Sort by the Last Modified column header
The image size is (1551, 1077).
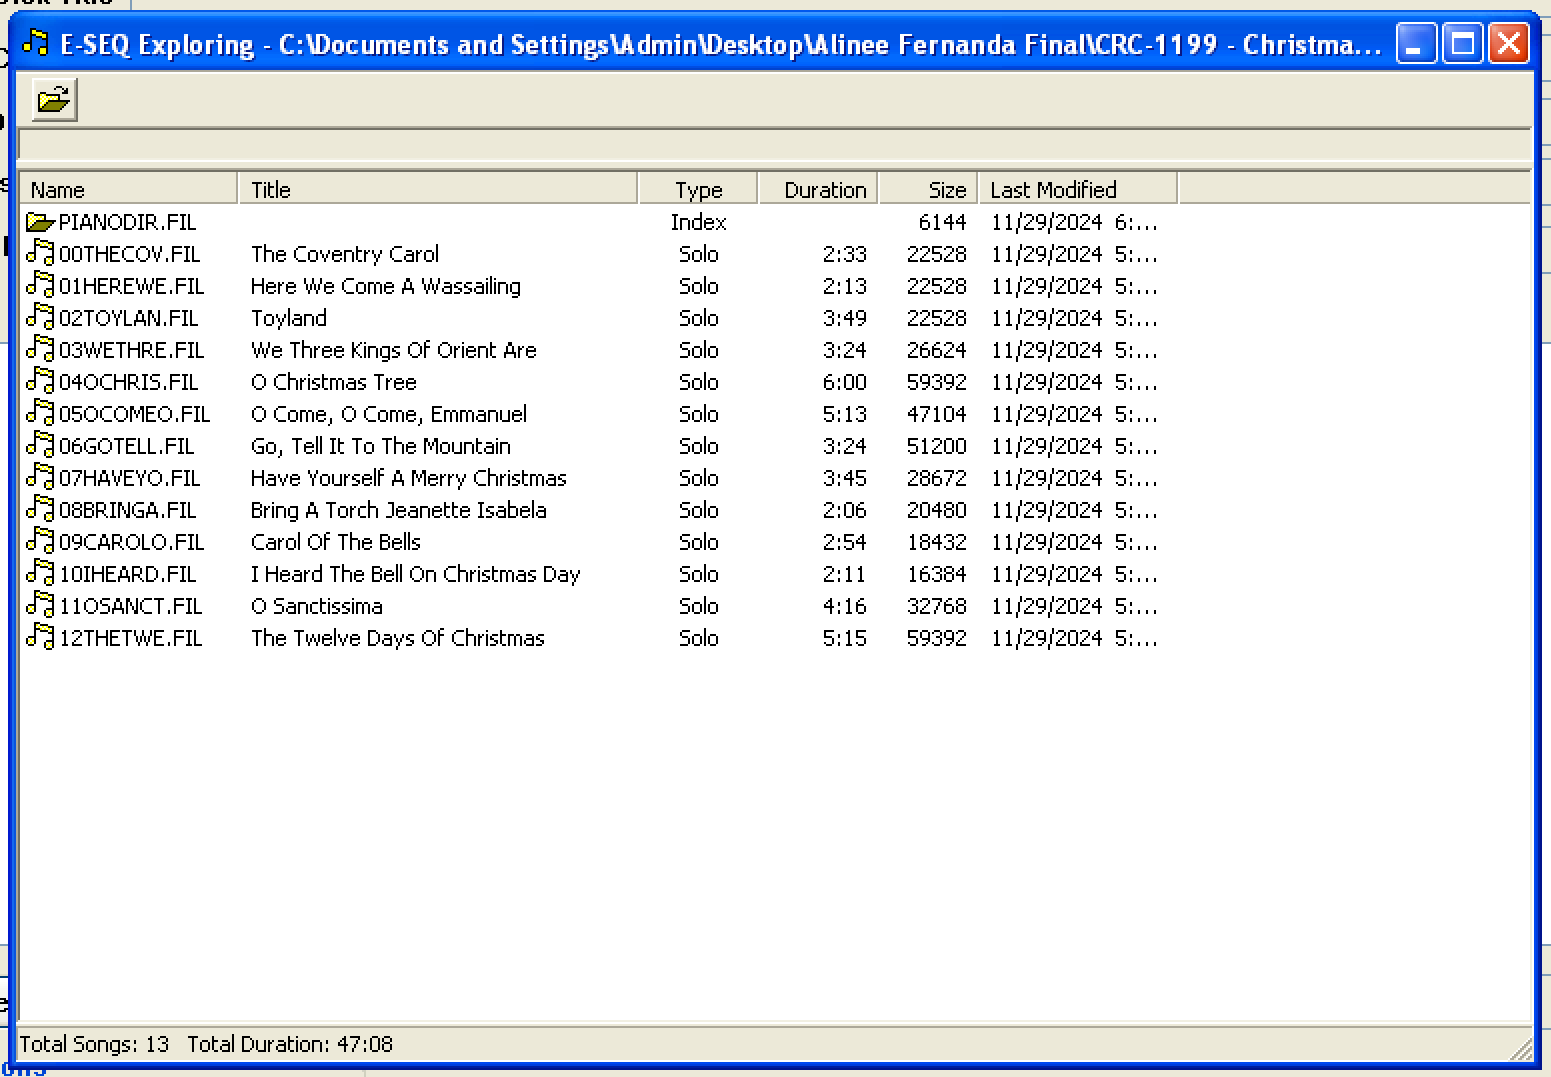point(1078,189)
